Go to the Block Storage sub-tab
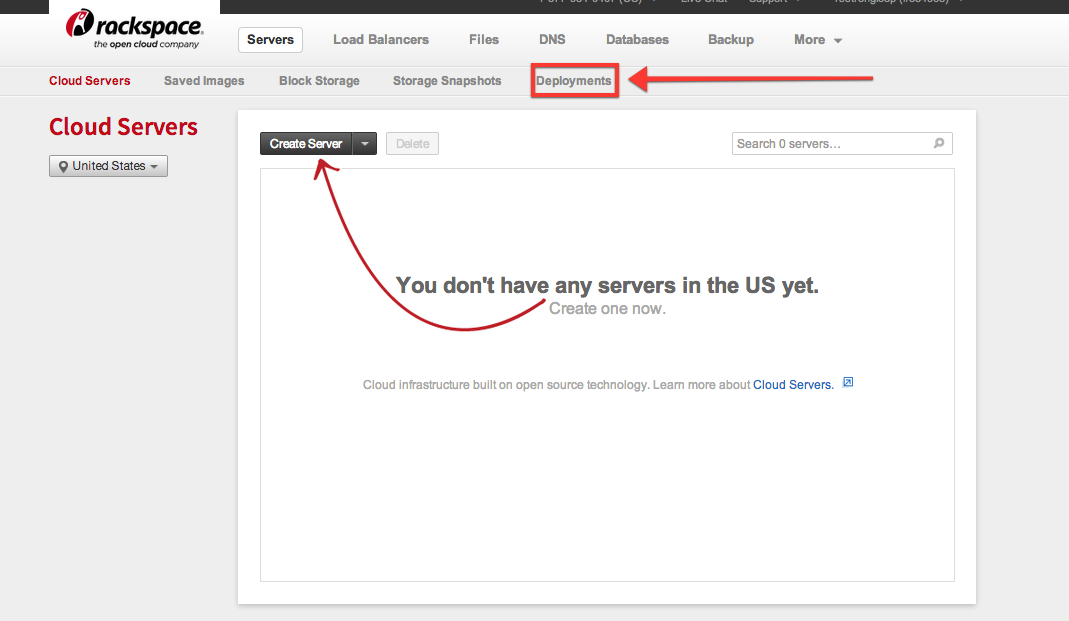This screenshot has width=1069, height=621. coord(319,80)
